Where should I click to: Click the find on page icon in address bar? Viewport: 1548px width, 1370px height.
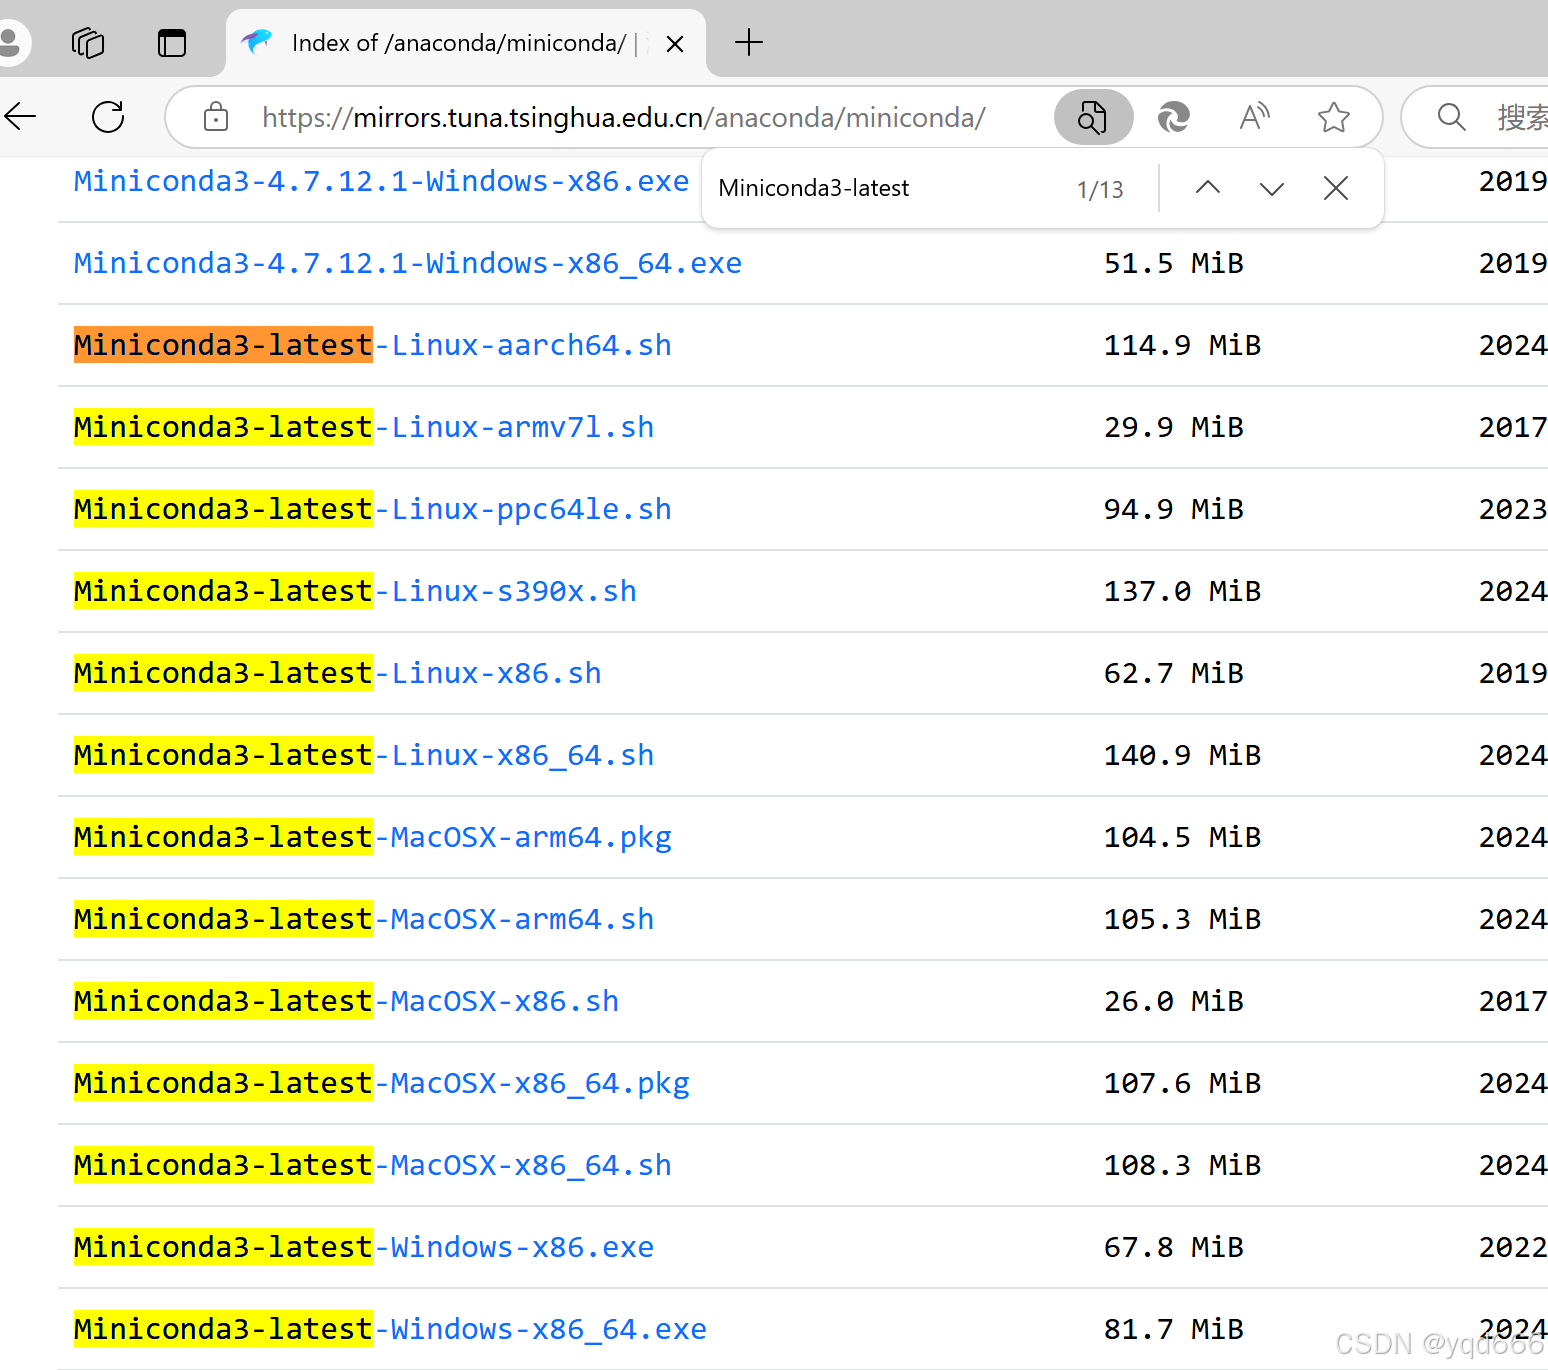coord(1093,117)
